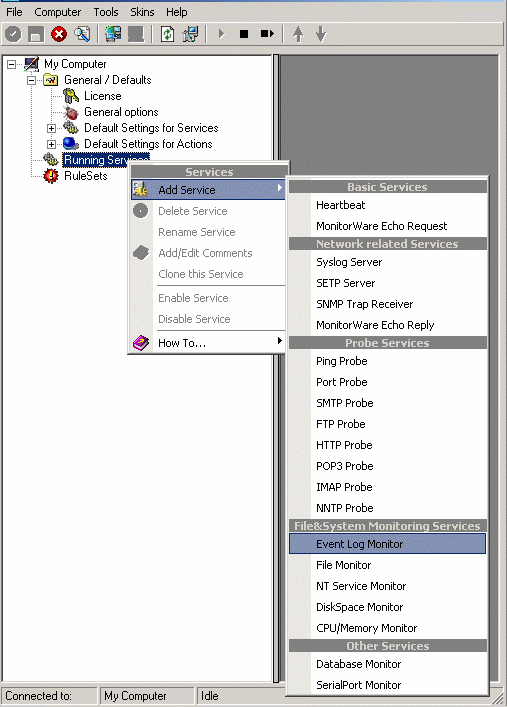Expand Default Settings for Services node
507x707 pixels.
coord(51,129)
